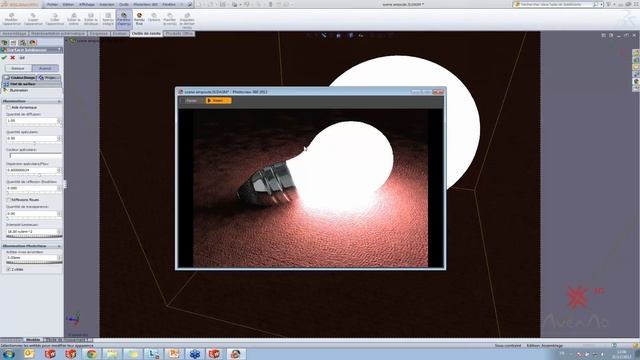Click Rappeler le dernier rendu icon
The image size is (640, 360).
click(187, 20)
